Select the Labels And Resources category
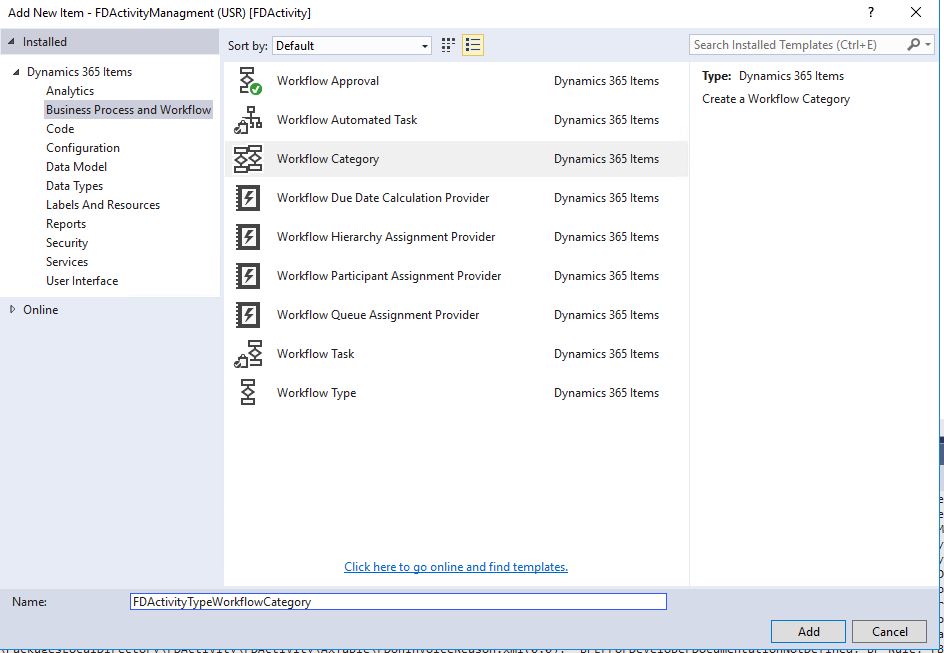Viewport: 944px width, 653px height. click(103, 205)
